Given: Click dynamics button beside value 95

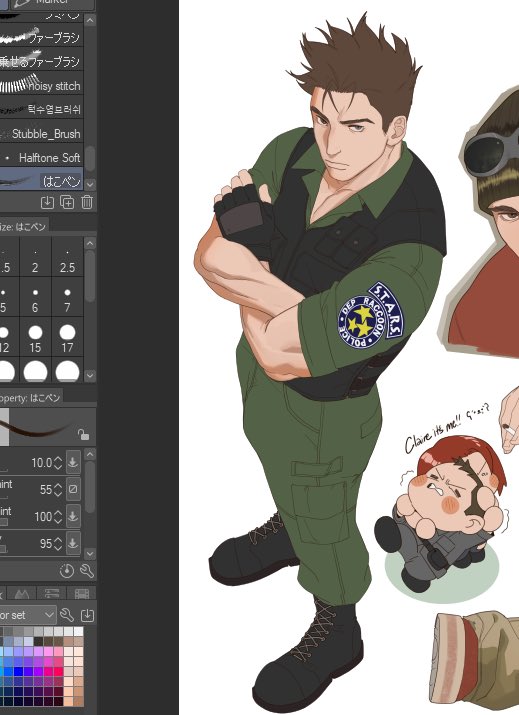Looking at the screenshot, I should 73,543.
